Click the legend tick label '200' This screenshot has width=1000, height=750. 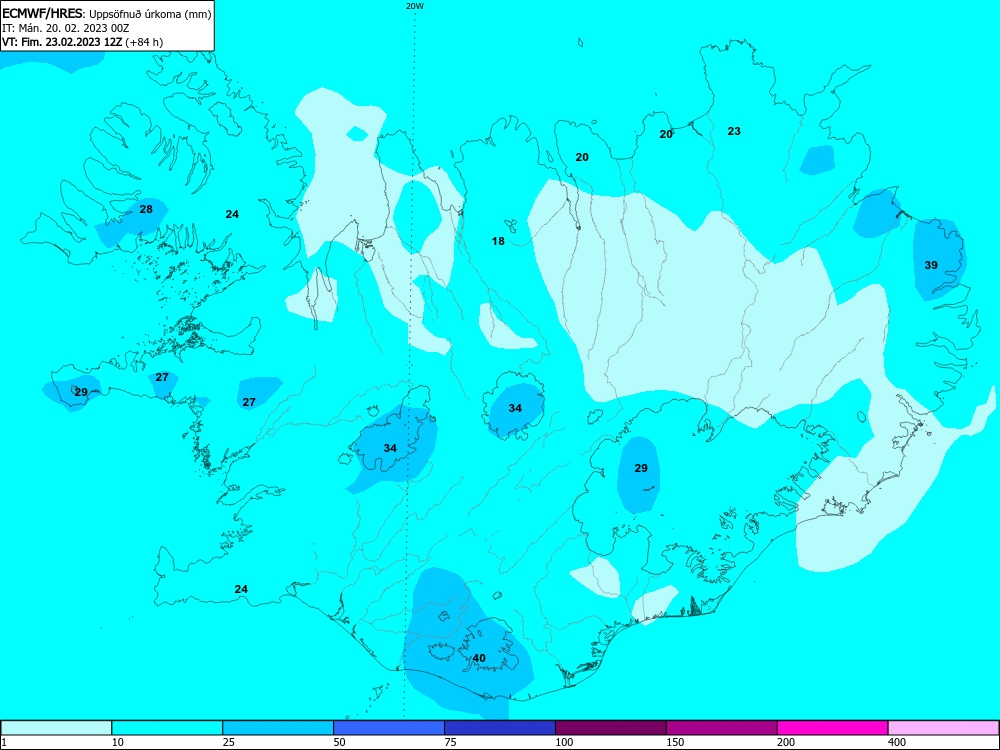[786, 742]
